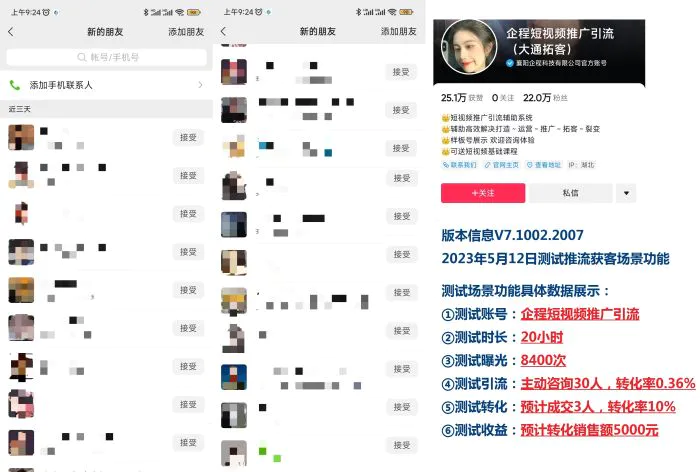Open the 查看地址 location link
This screenshot has height=472, width=700.
tap(544, 165)
